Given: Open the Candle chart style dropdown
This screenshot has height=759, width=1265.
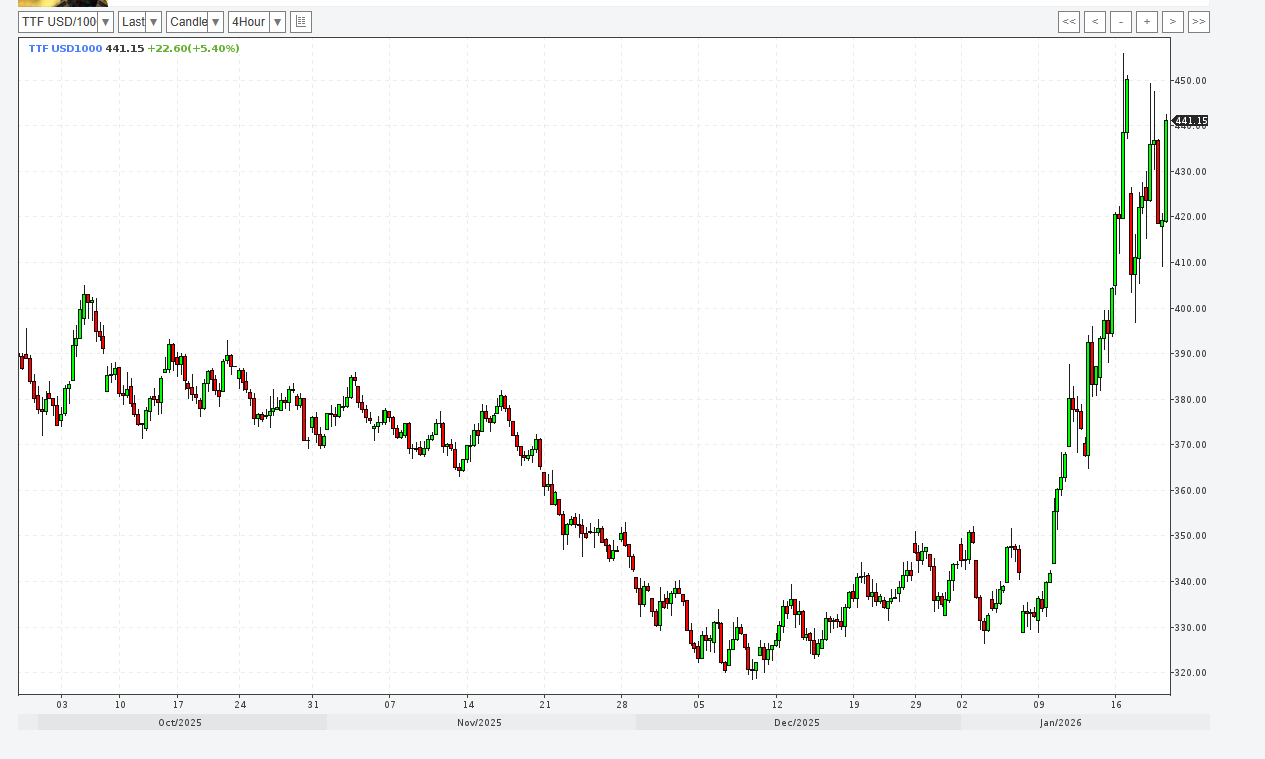Looking at the screenshot, I should click(x=194, y=22).
